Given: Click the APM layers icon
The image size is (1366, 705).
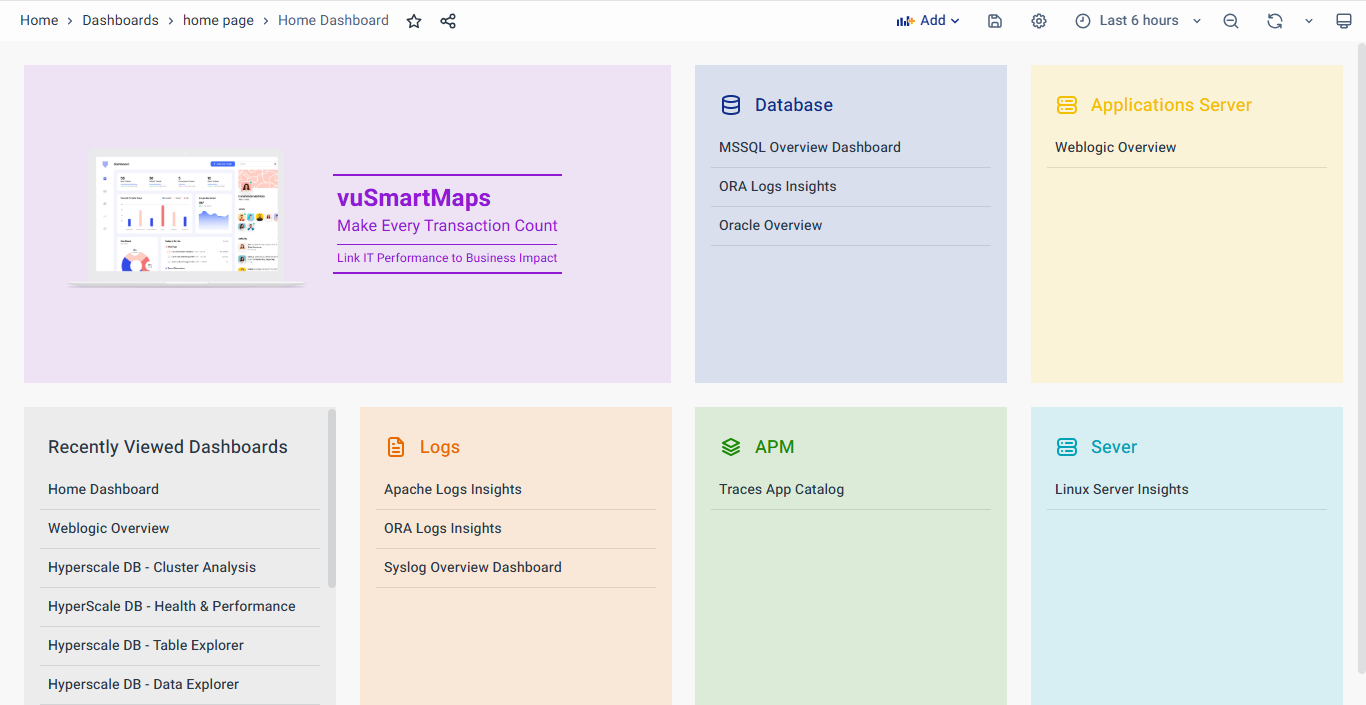Looking at the screenshot, I should click(x=731, y=447).
